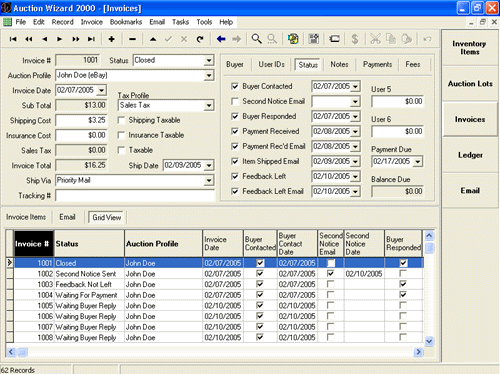Screen dimensions: 500x374
Task: Open the Tax Profile dropdown
Action: [x=209, y=106]
